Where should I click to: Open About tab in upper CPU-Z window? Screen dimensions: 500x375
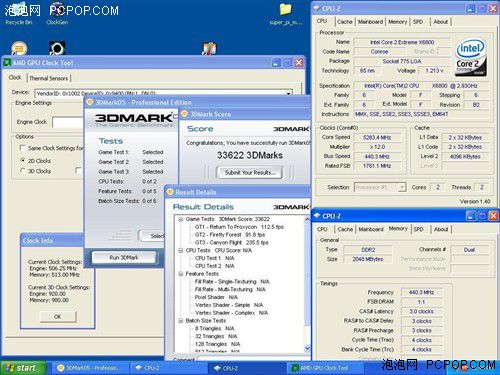click(441, 22)
